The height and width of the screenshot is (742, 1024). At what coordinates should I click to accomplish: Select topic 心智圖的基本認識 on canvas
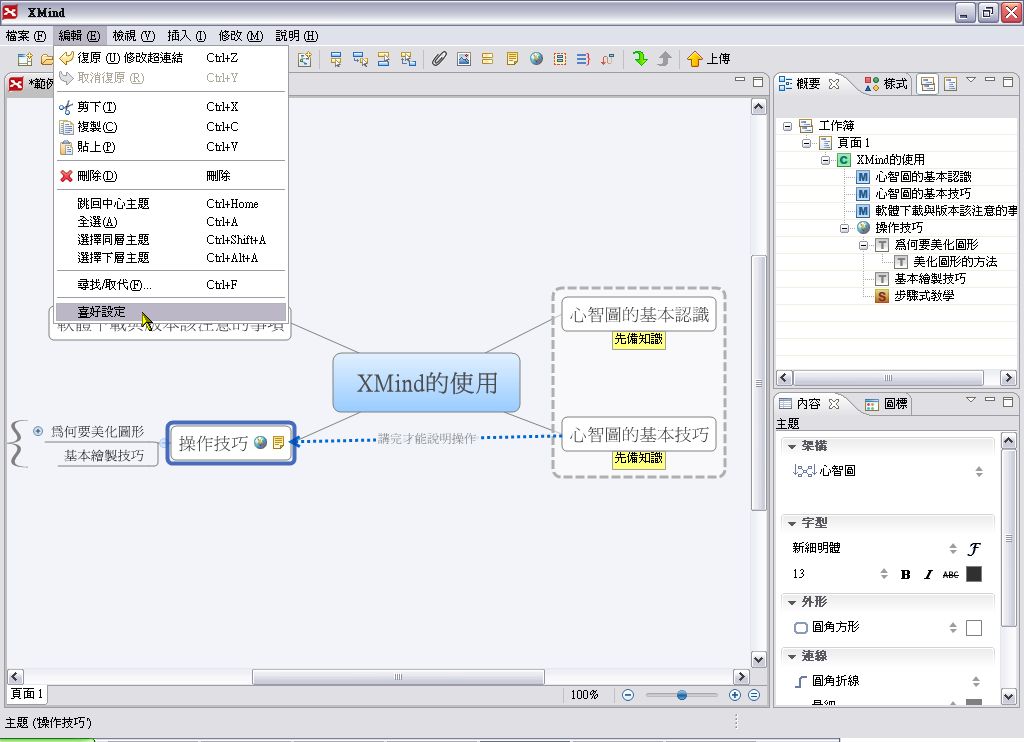click(x=639, y=315)
